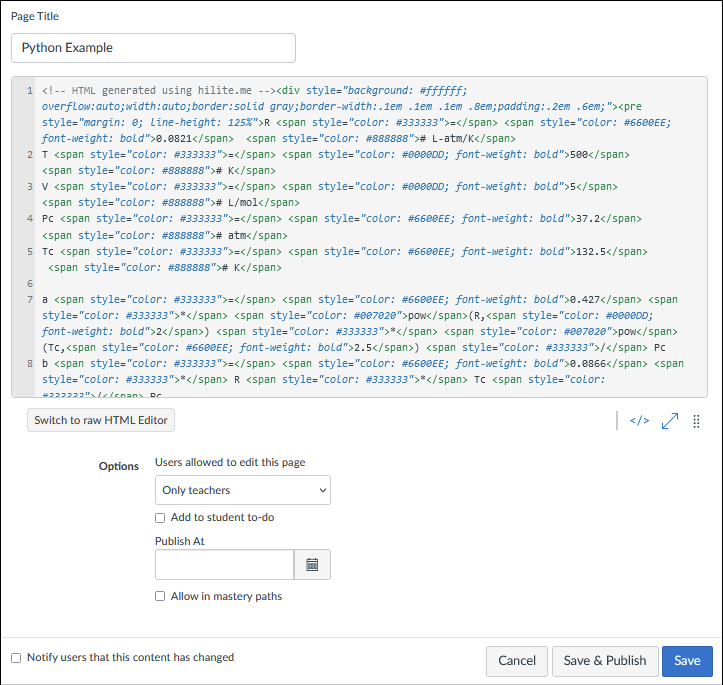The height and width of the screenshot is (685, 723).
Task: Toggle Notify users that content has changed
Action: pyautogui.click(x=16, y=658)
